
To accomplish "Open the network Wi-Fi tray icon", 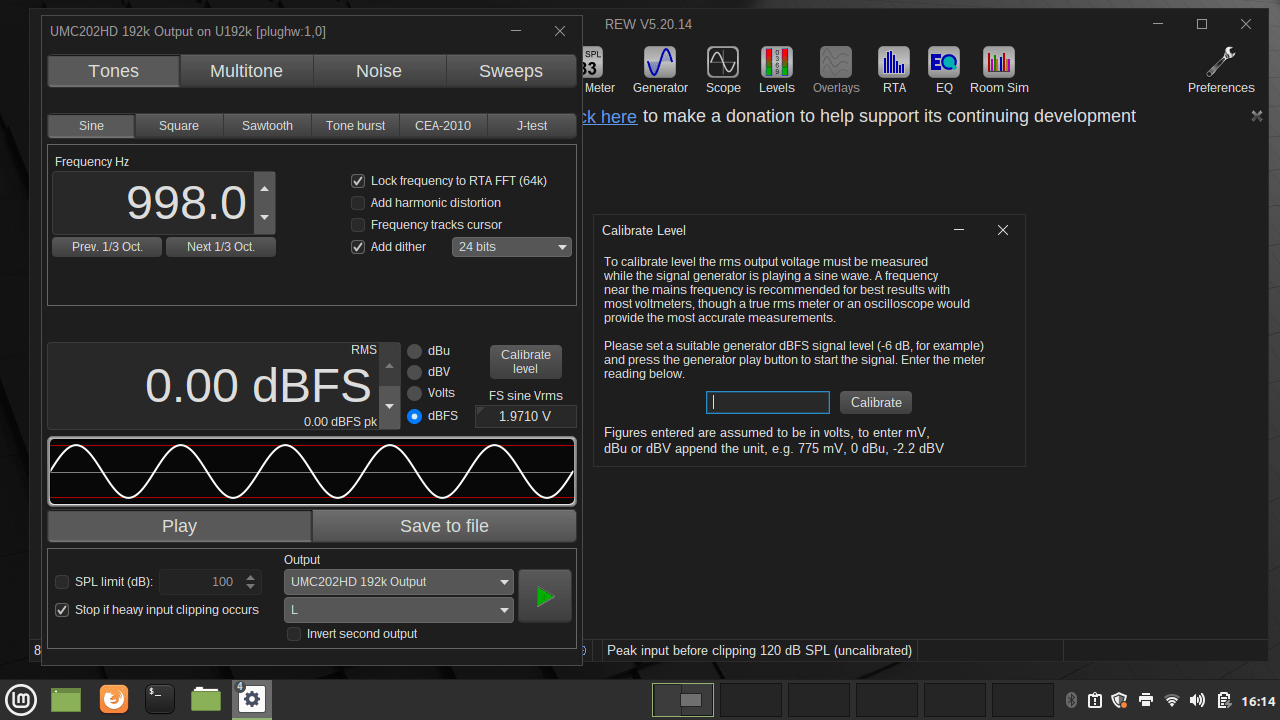I will 1172,700.
